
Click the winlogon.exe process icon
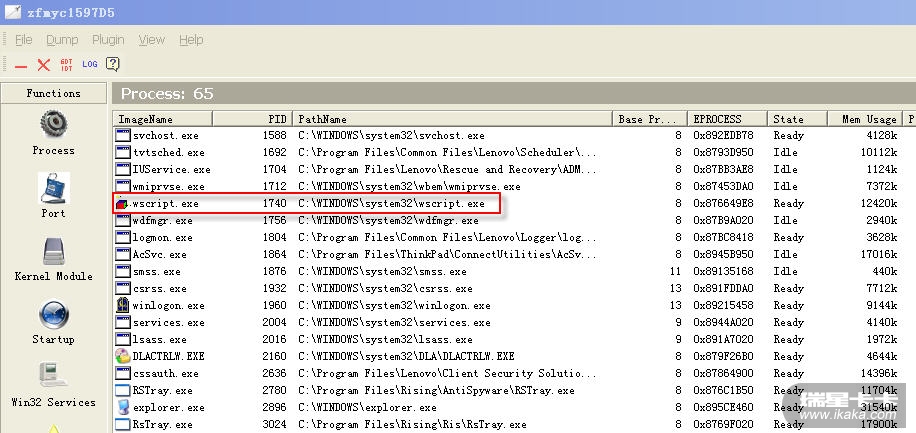coord(123,305)
